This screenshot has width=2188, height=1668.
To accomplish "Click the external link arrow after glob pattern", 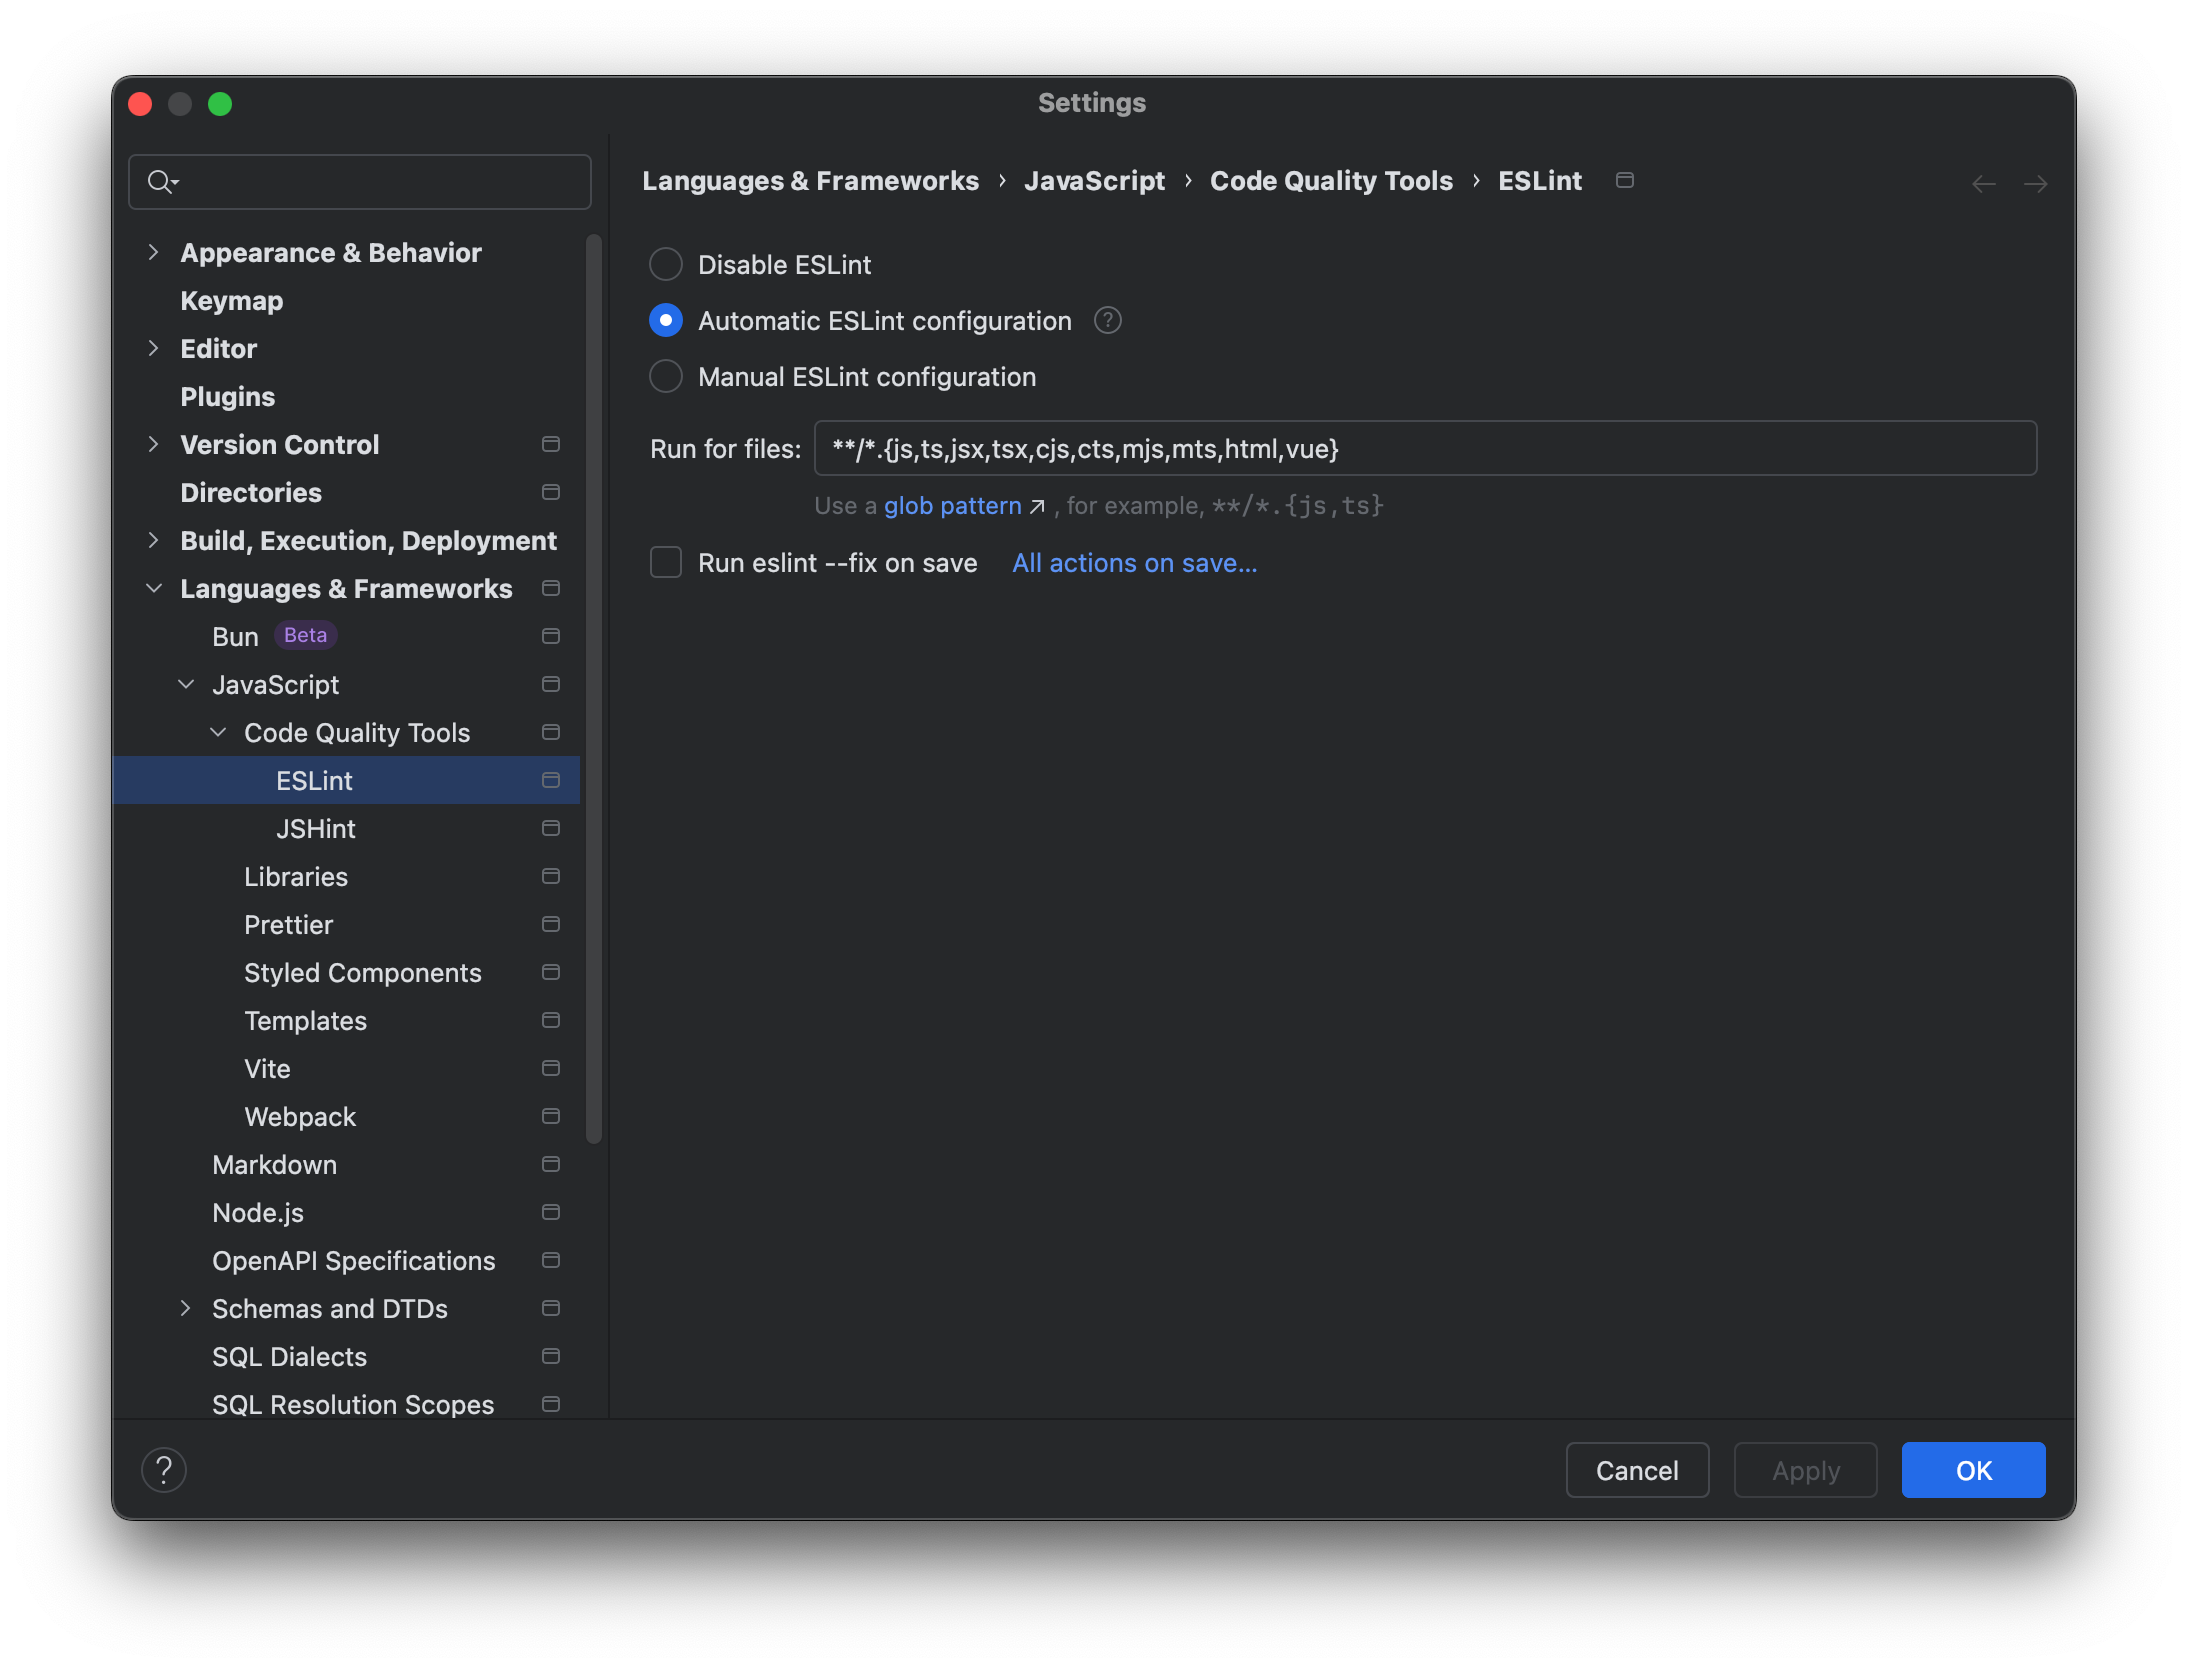I will coord(1037,506).
